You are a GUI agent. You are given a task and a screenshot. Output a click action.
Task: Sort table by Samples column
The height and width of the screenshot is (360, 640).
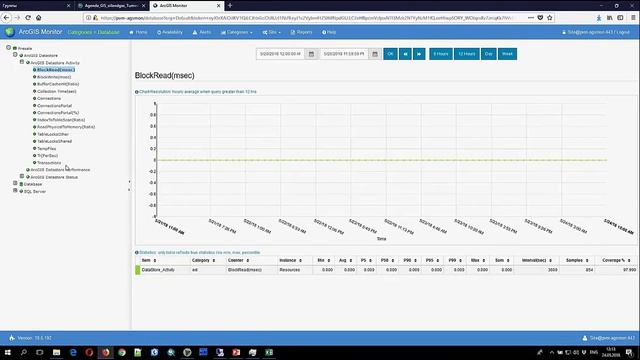577,260
